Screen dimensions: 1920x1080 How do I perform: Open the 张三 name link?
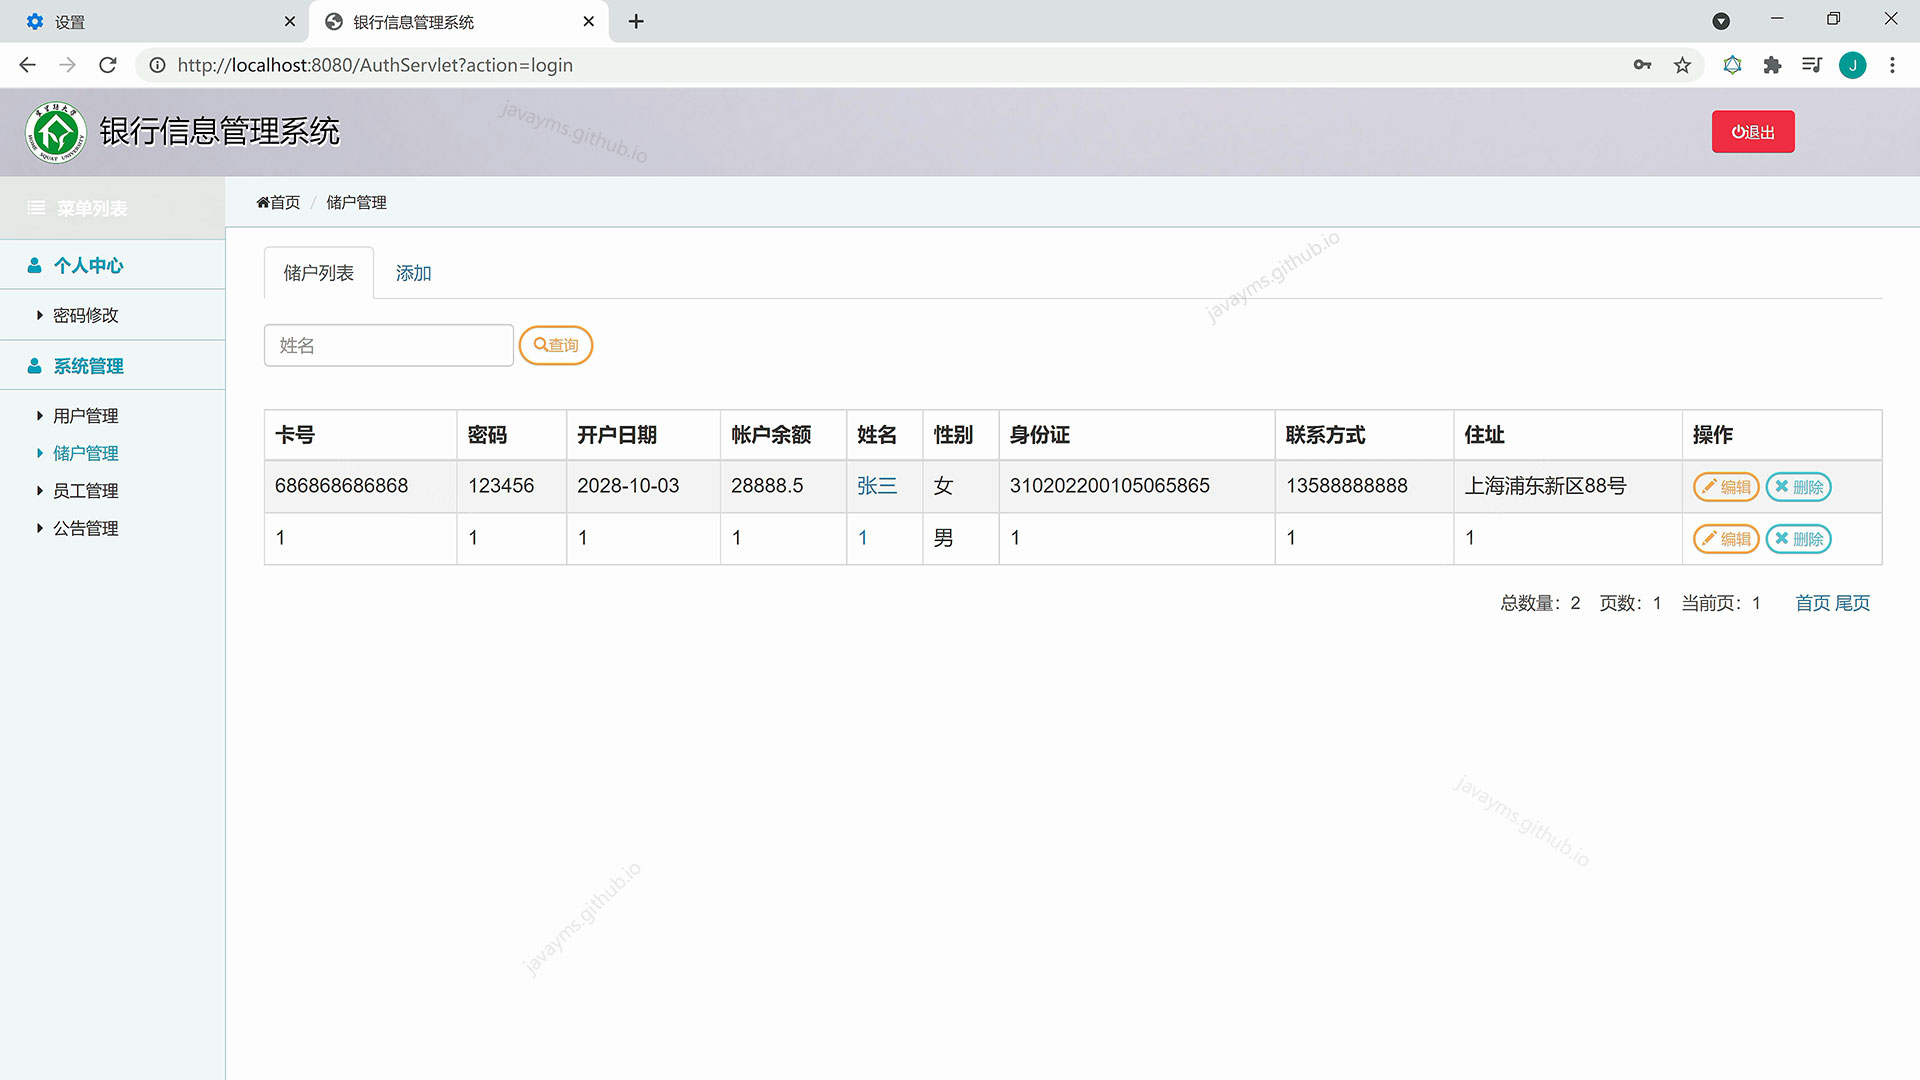coord(876,486)
